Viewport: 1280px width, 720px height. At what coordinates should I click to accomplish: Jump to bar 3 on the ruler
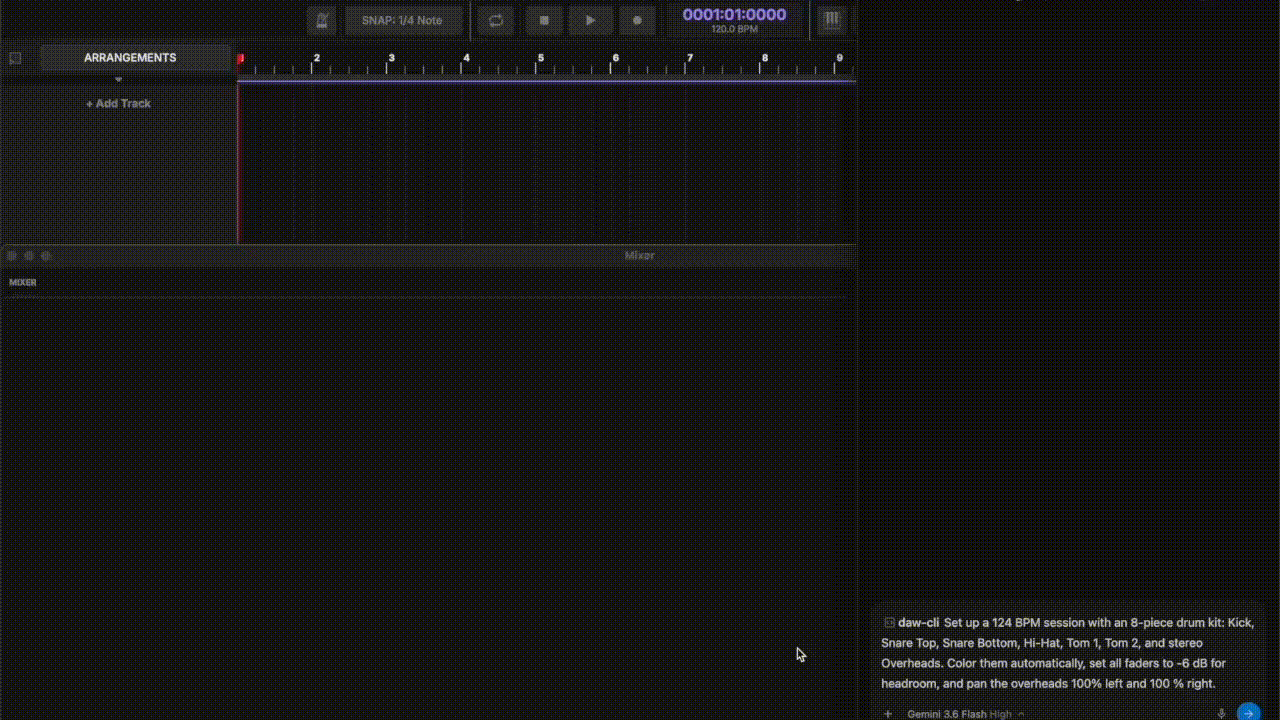(391, 58)
